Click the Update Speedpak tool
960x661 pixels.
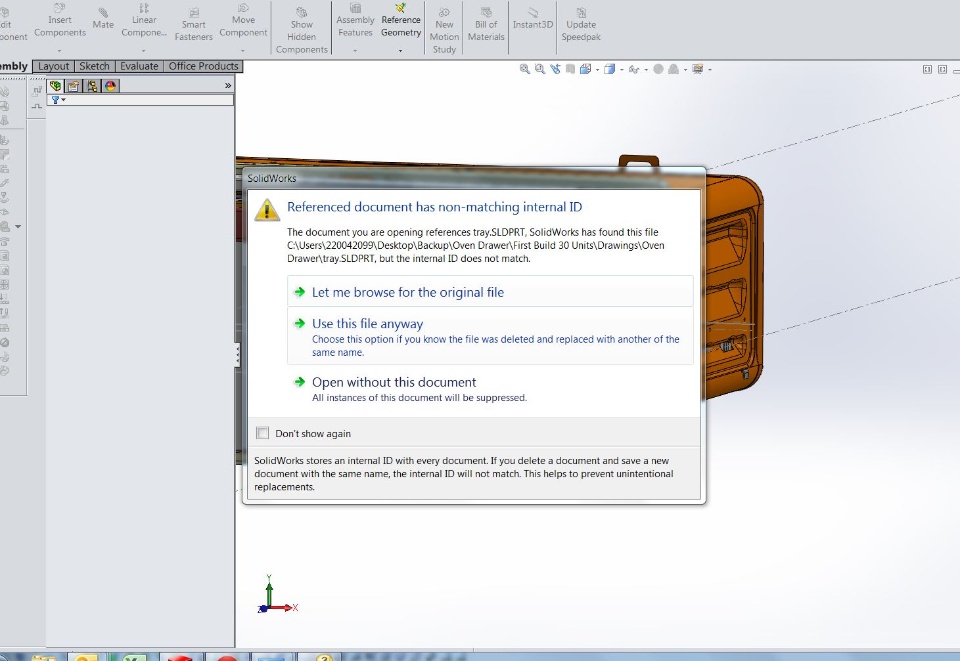[x=580, y=24]
